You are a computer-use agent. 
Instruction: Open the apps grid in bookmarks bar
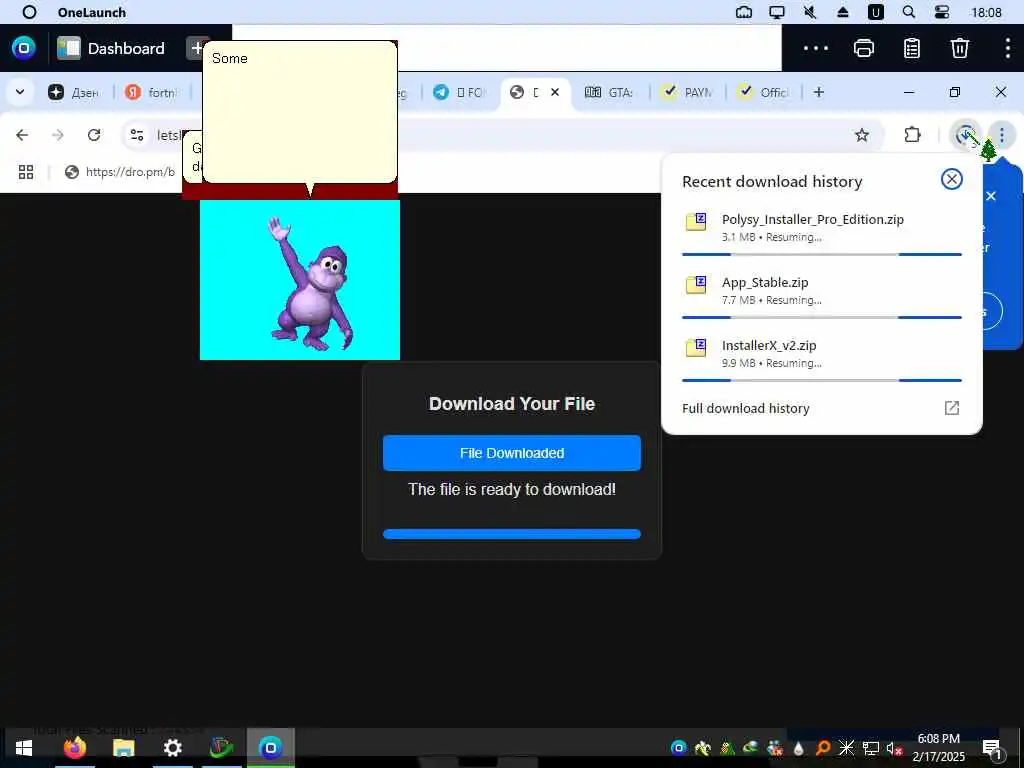26,172
